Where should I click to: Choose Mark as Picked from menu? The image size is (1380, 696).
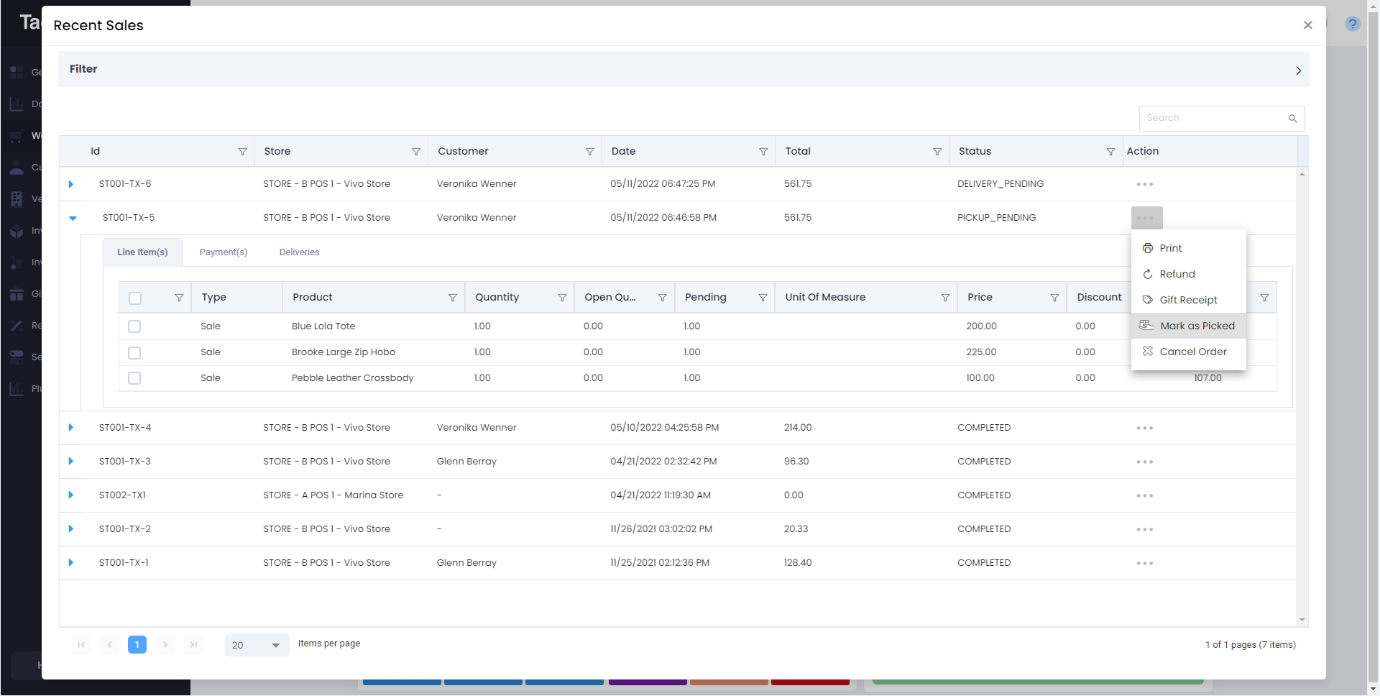click(x=1196, y=326)
